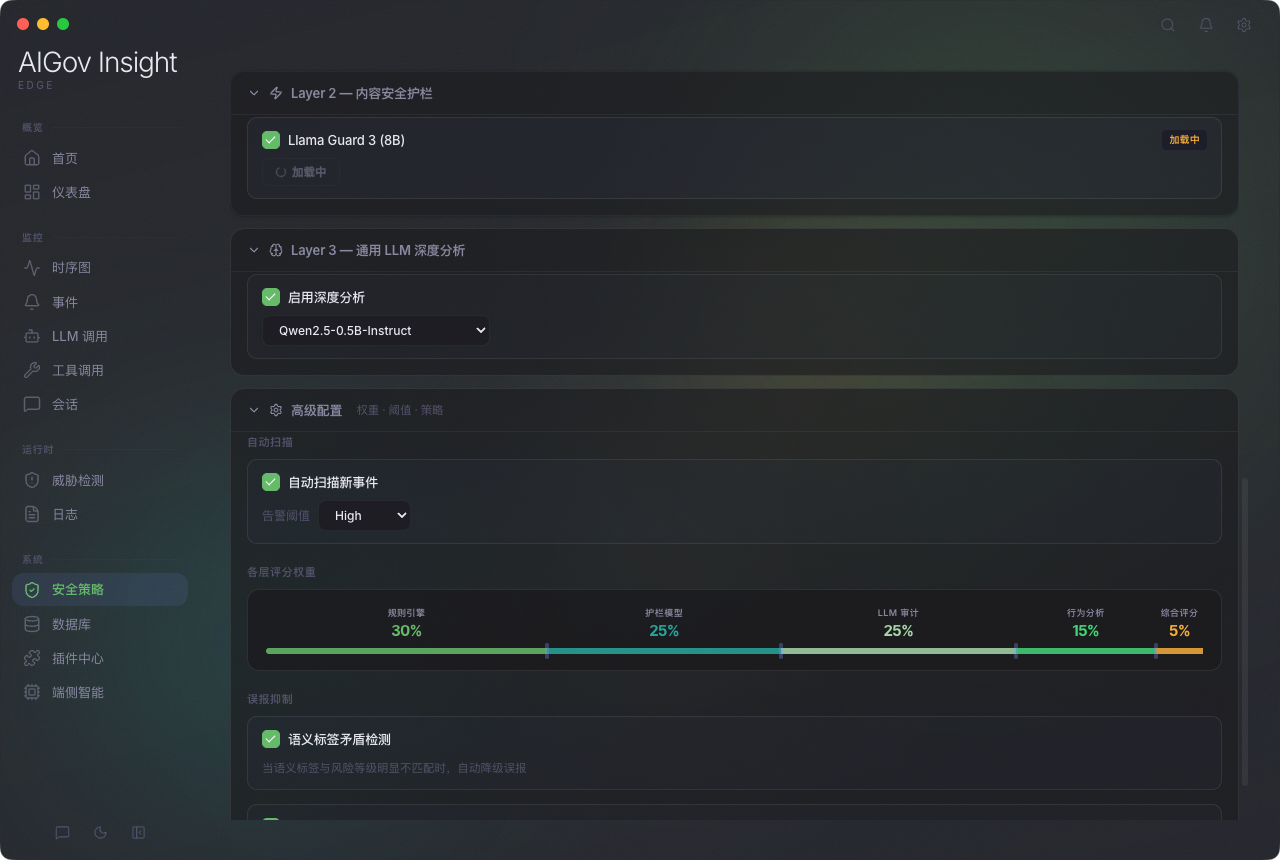
Task: Open search using the magnifier icon
Action: click(x=1168, y=25)
